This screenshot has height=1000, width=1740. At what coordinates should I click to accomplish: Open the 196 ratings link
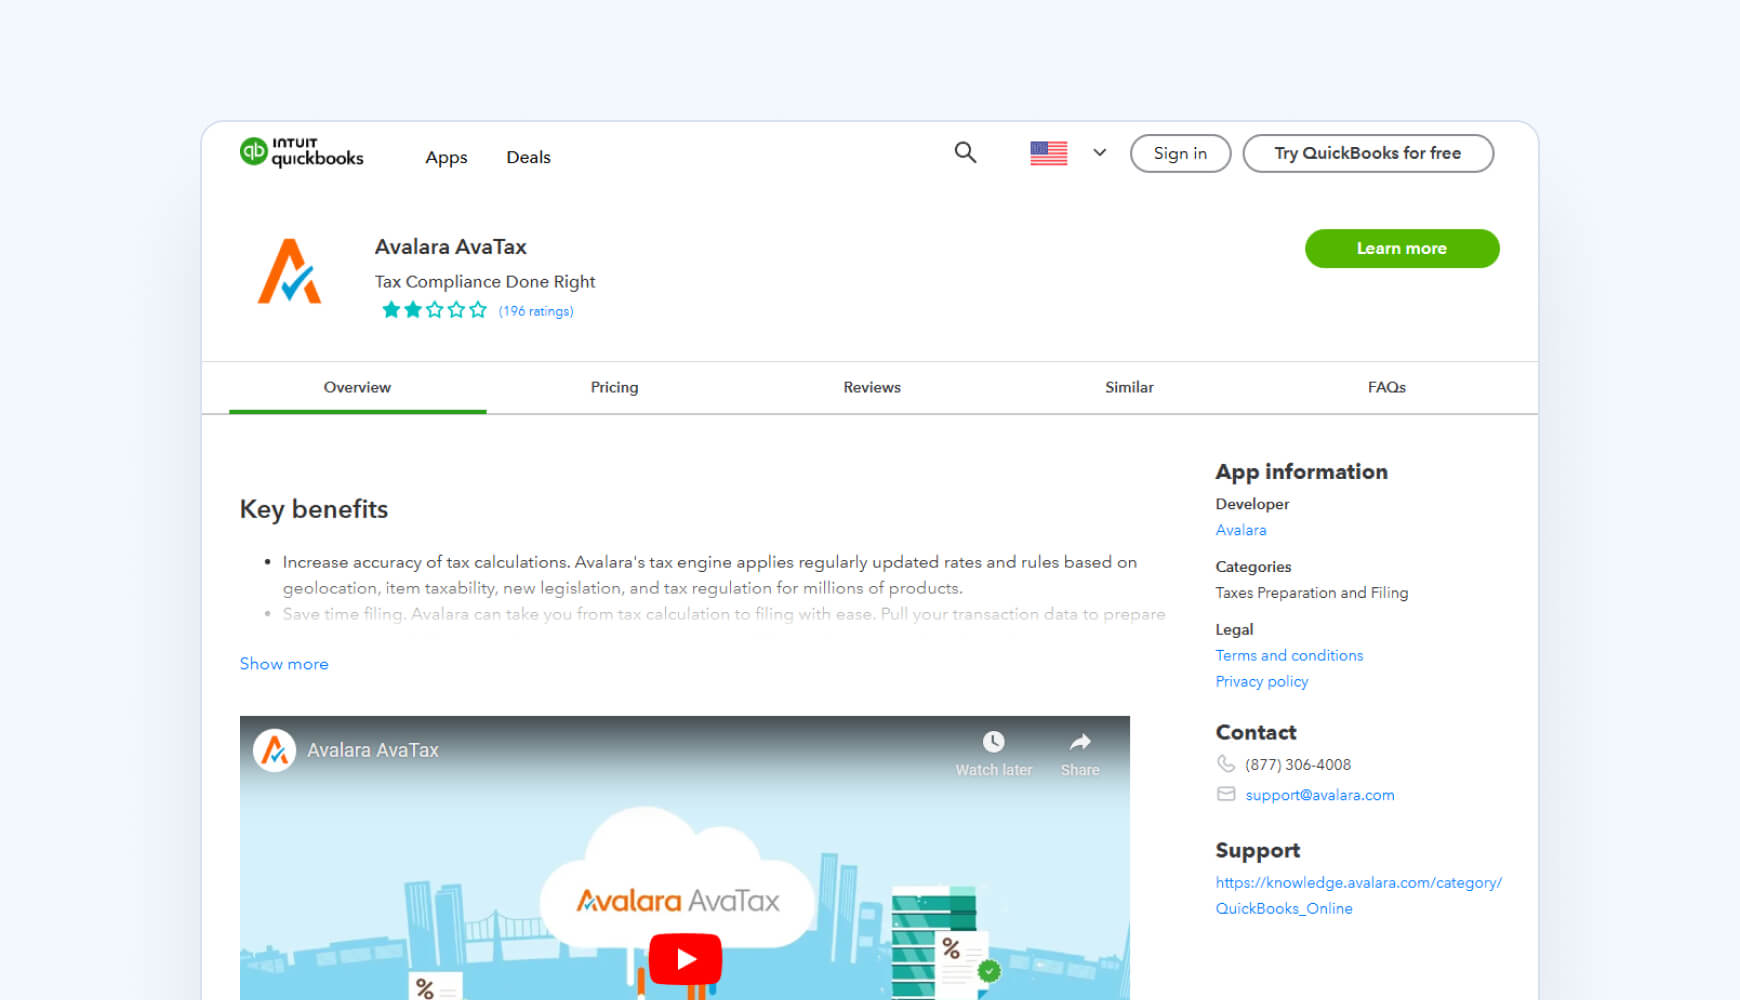point(536,311)
